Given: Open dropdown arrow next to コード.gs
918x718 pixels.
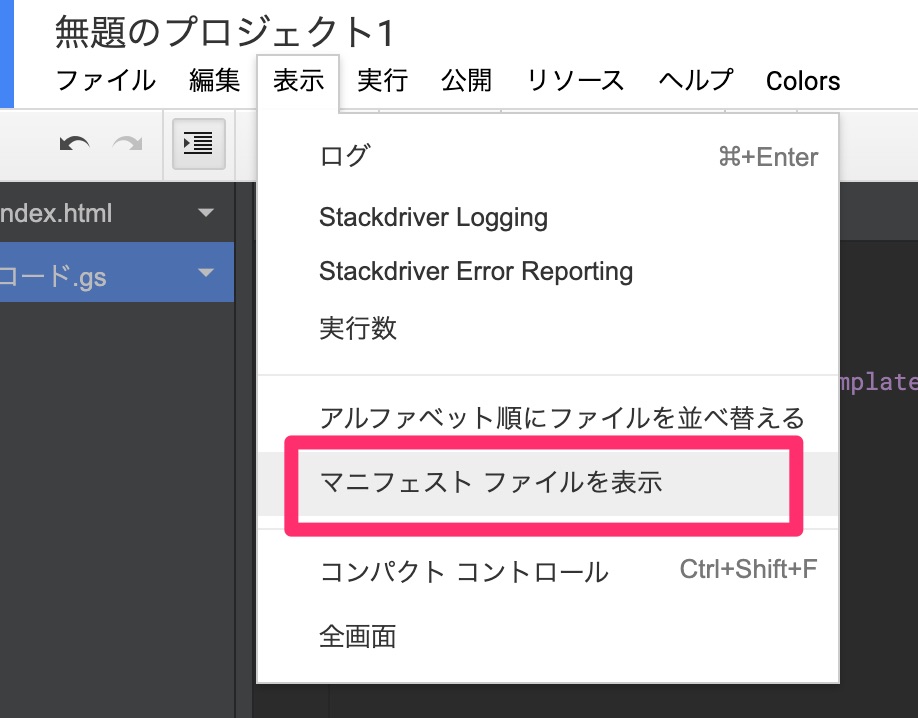Looking at the screenshot, I should point(207,273).
